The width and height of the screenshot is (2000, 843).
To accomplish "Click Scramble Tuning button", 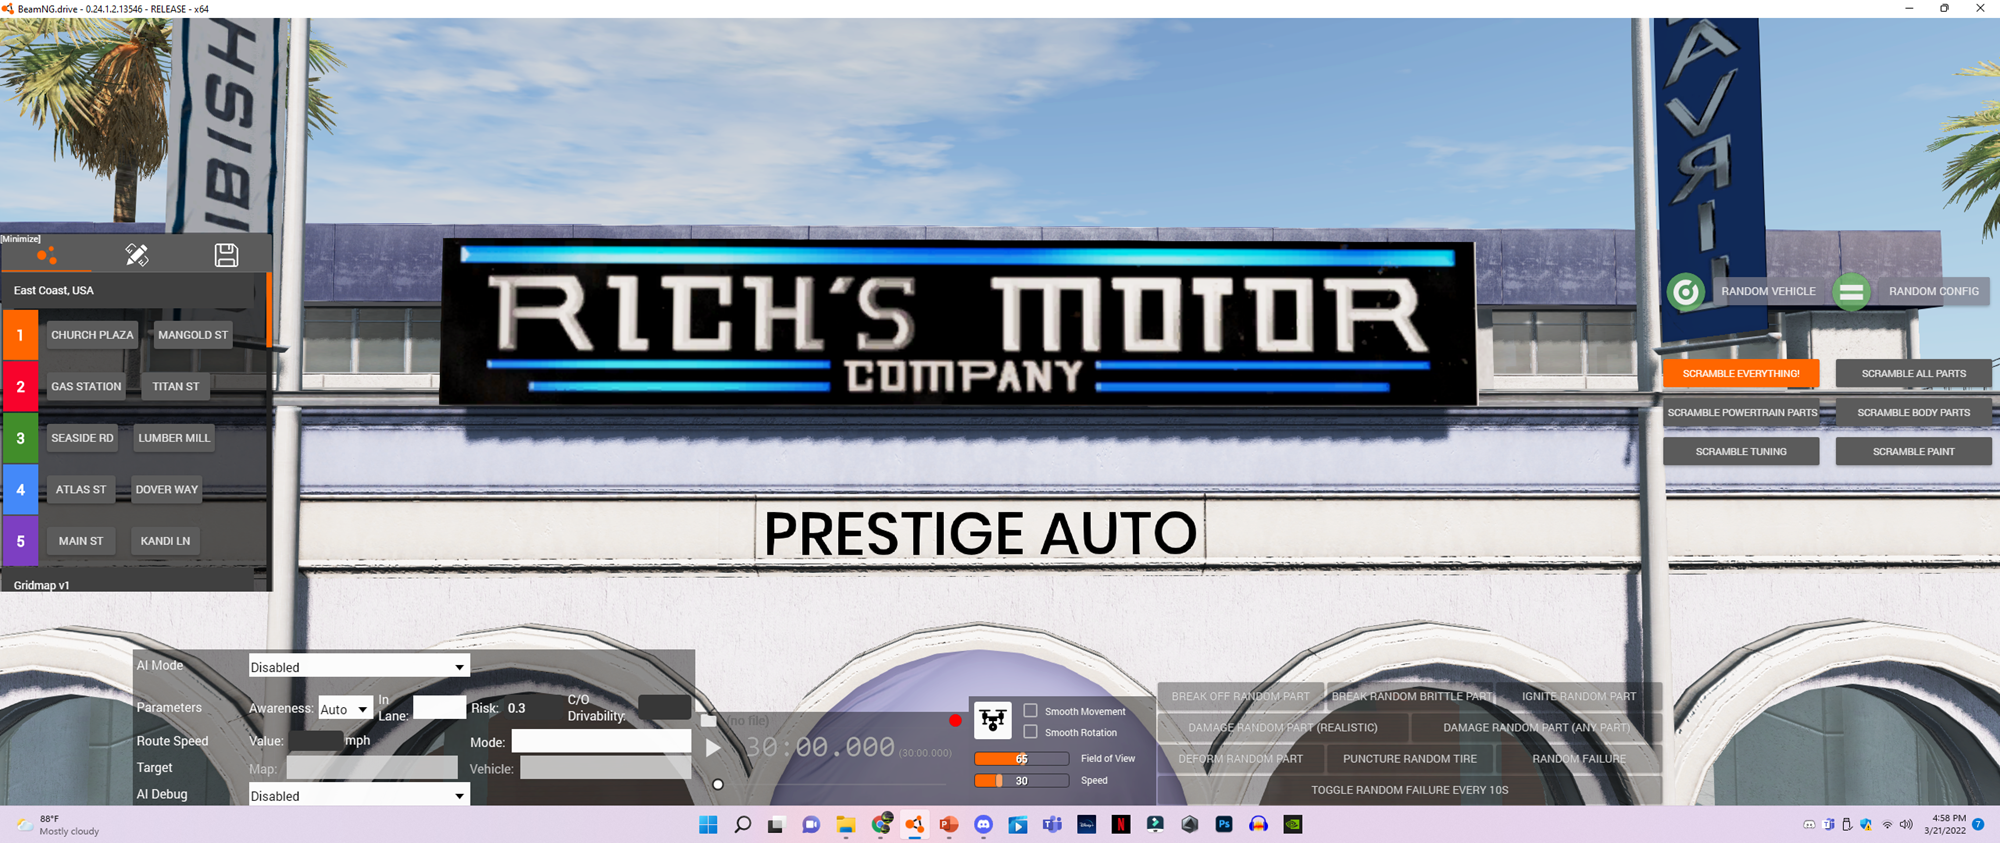I will click(x=1741, y=451).
